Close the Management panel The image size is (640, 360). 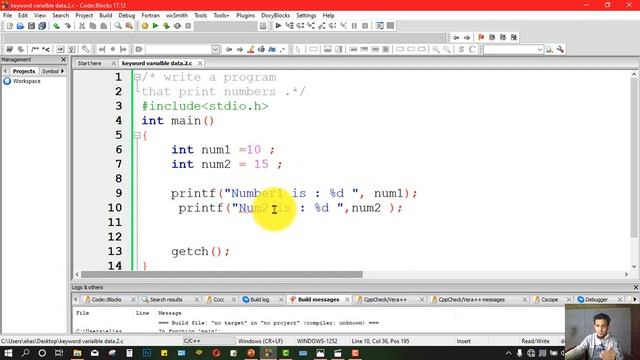(x=64, y=60)
